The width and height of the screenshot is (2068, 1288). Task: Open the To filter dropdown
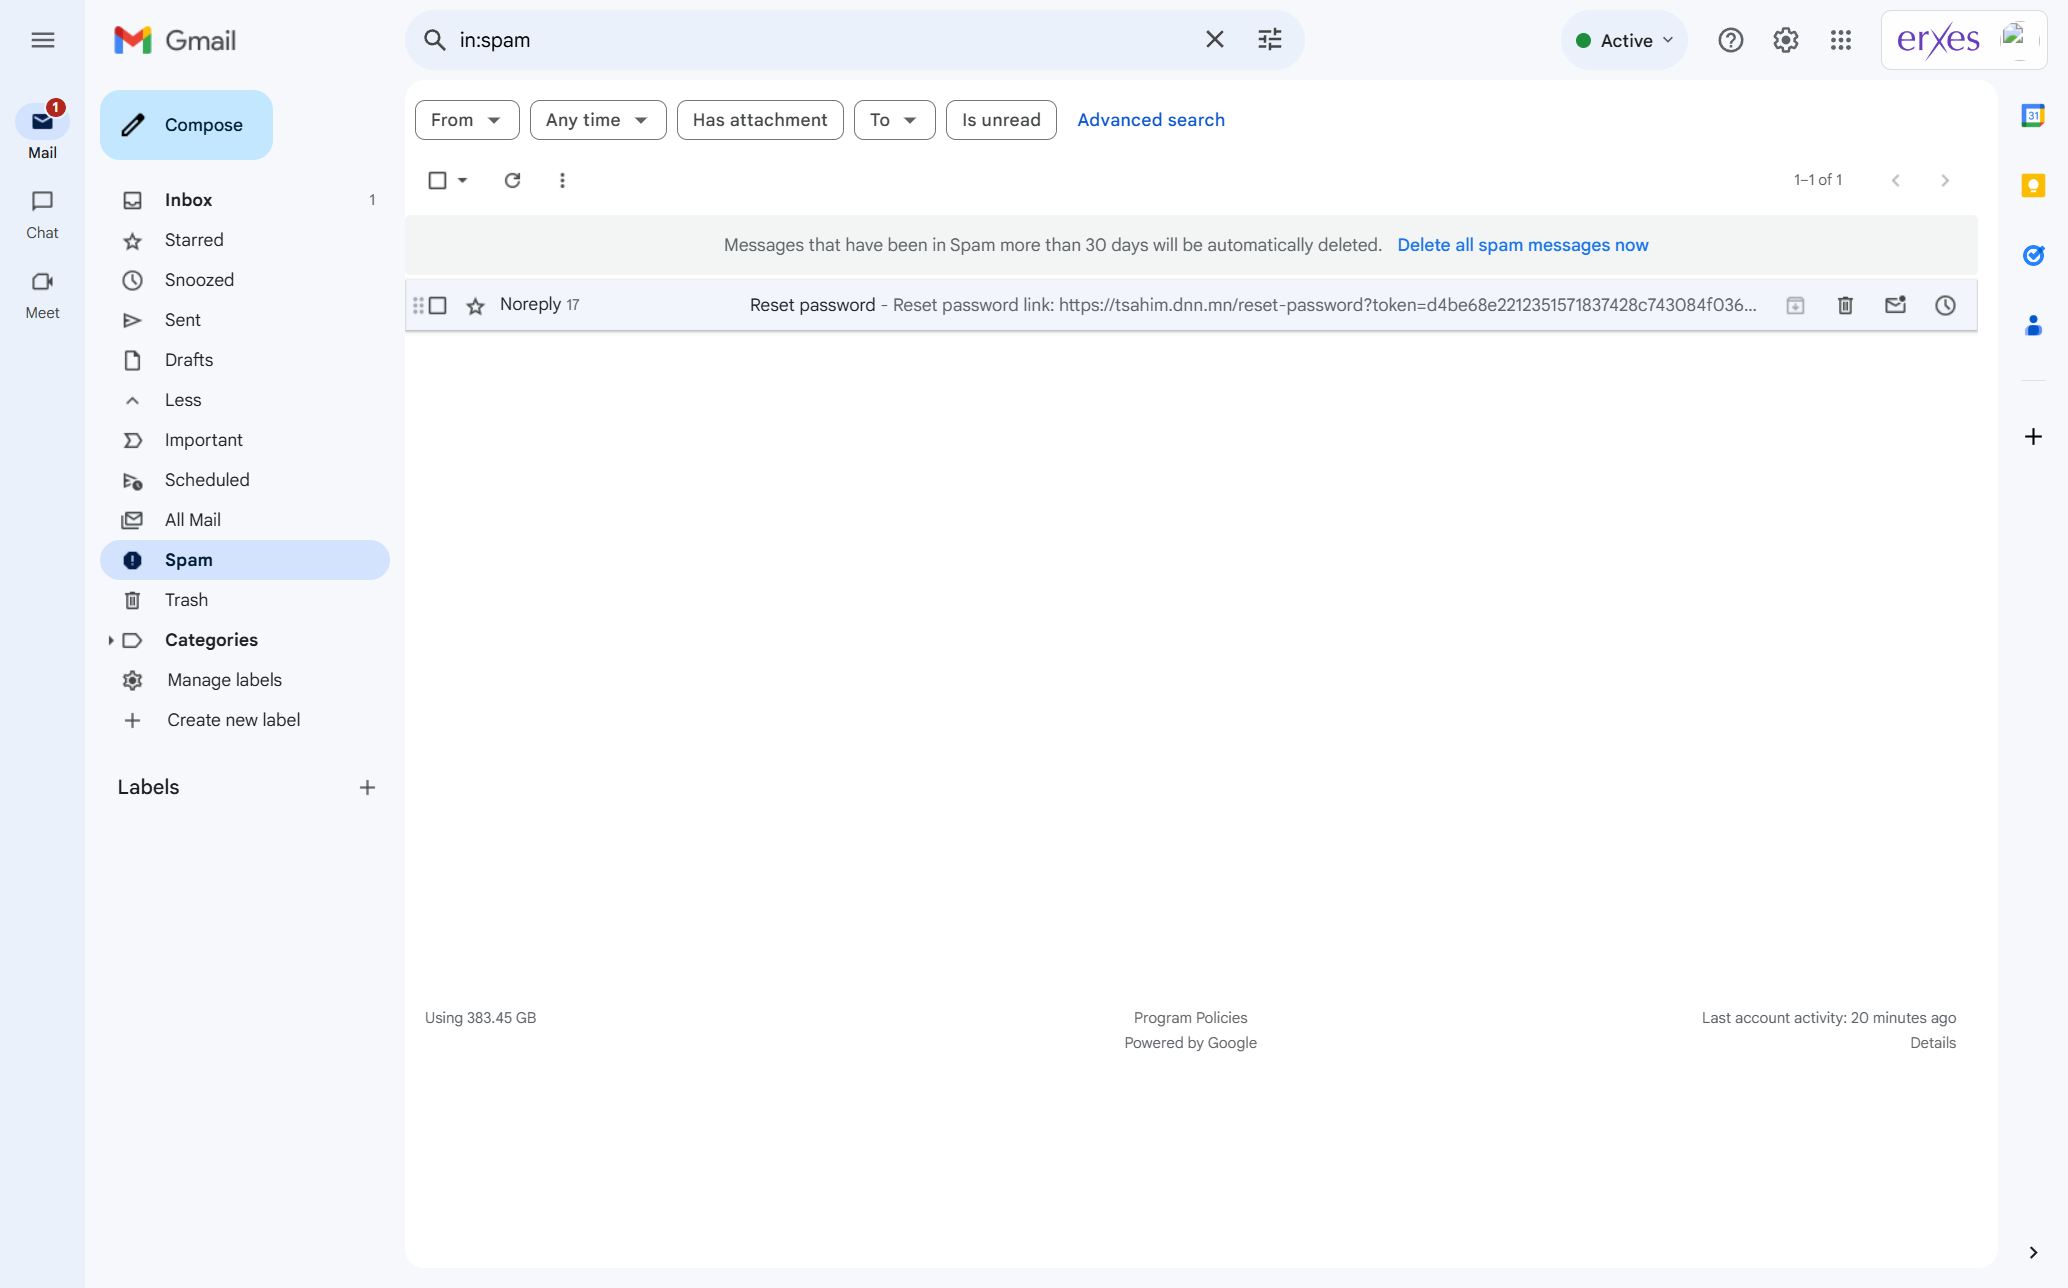coord(894,120)
